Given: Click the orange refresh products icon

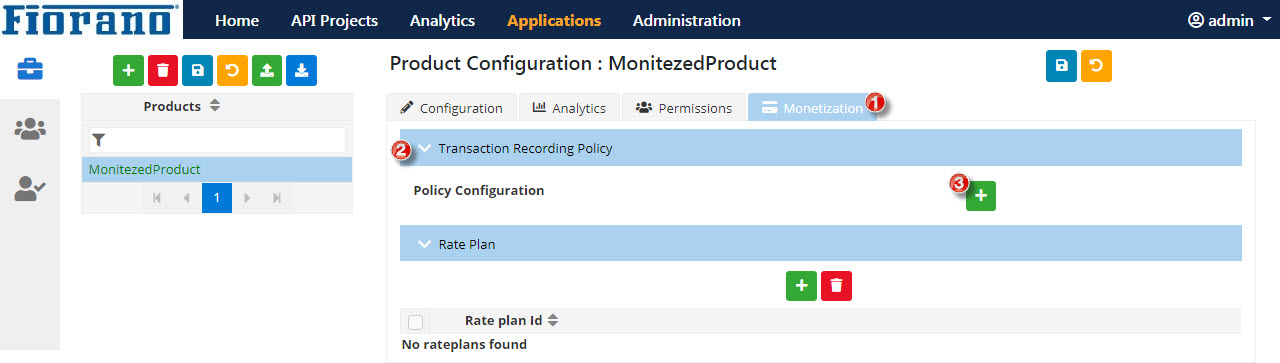Looking at the screenshot, I should click(x=232, y=70).
